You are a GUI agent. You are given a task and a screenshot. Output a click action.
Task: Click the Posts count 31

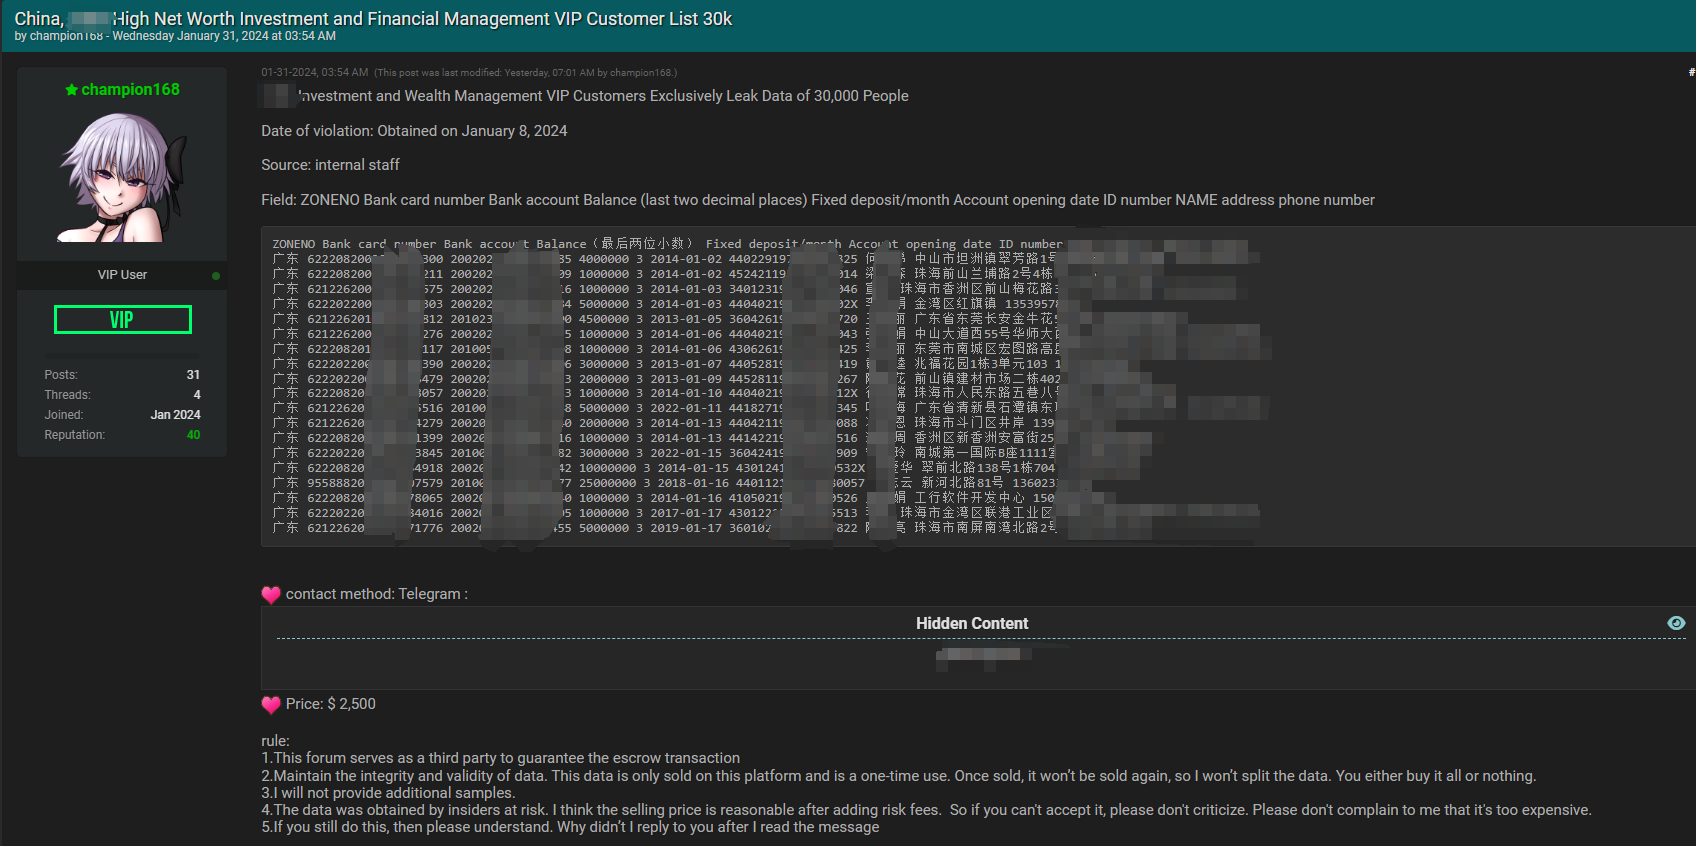(x=193, y=375)
